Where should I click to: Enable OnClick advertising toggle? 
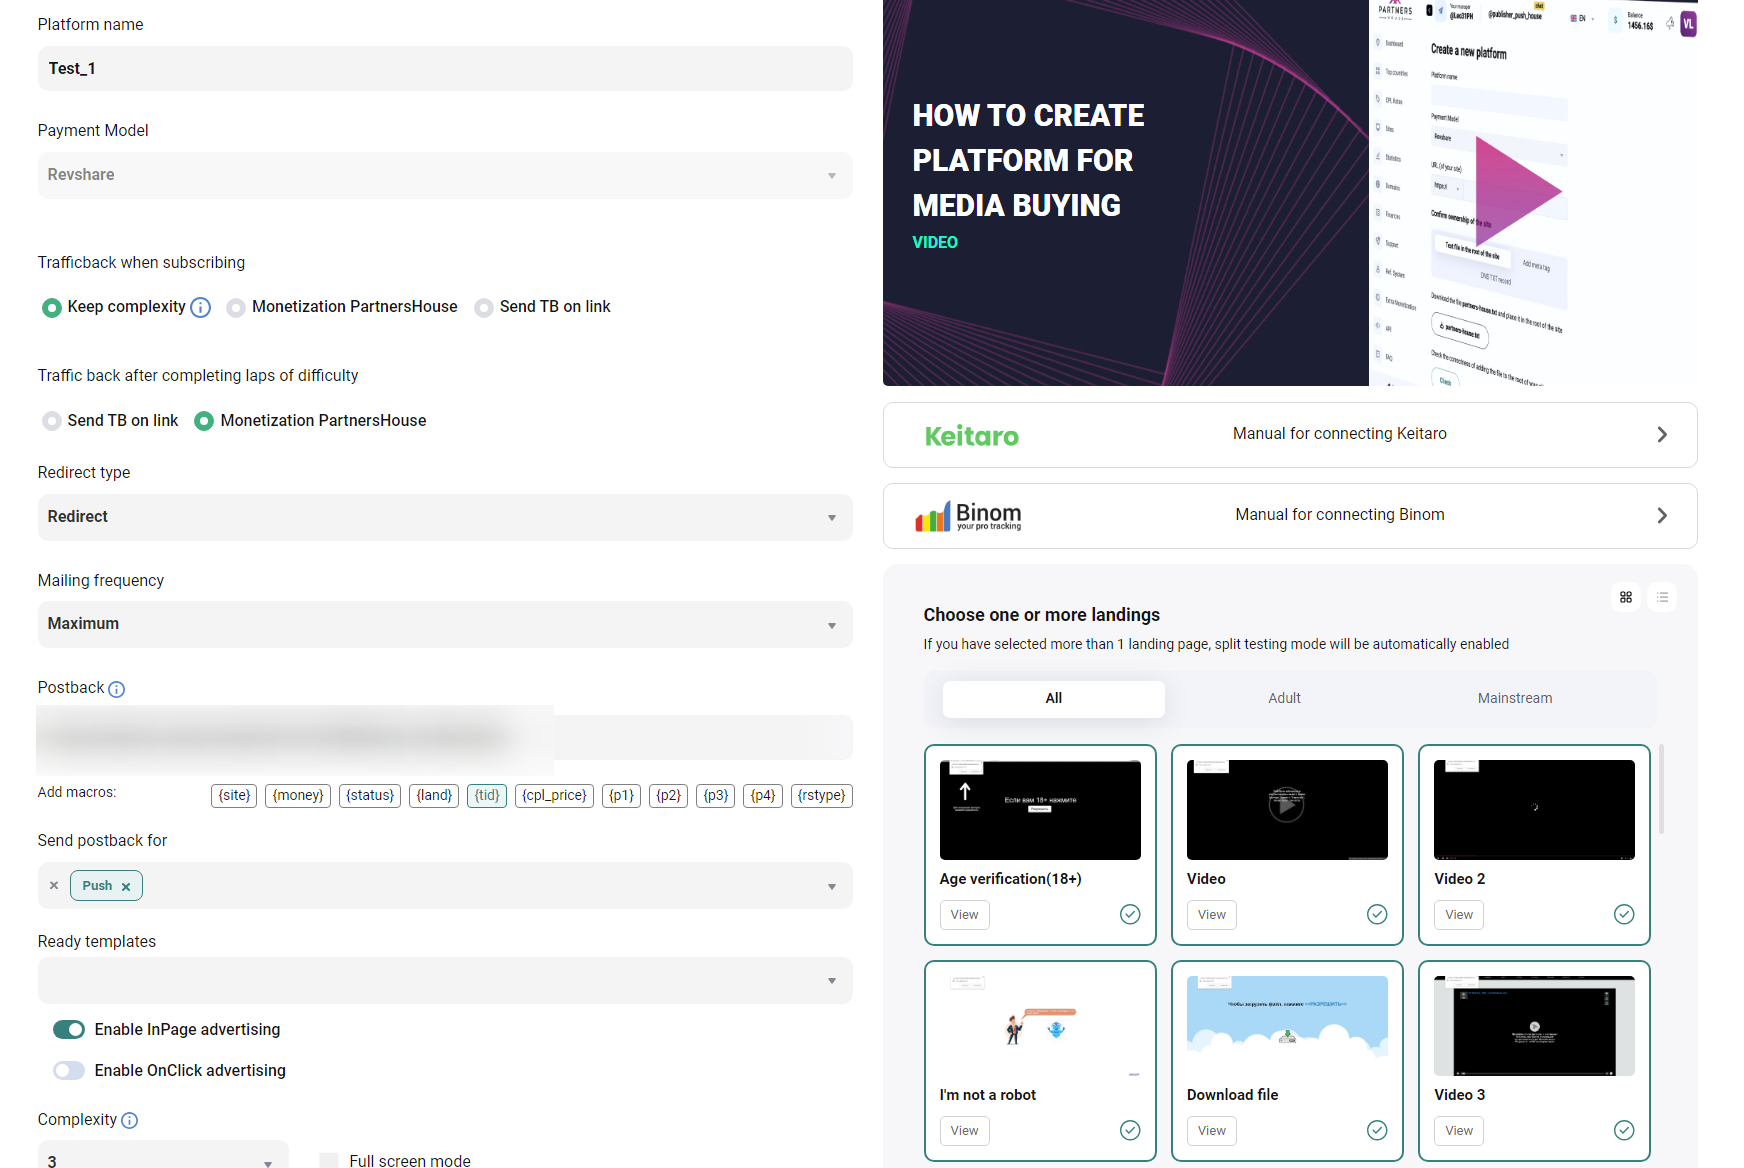(x=69, y=1071)
